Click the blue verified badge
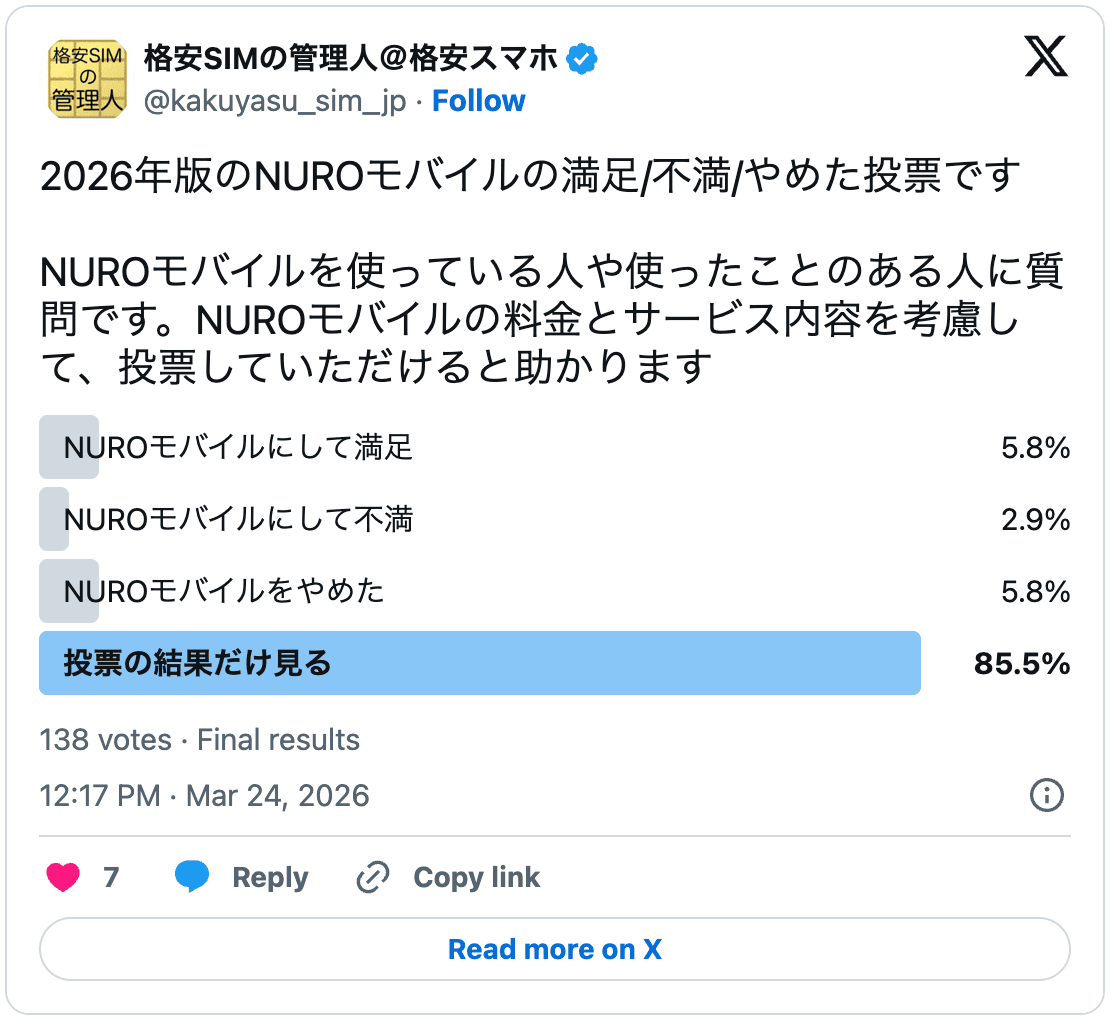The width and height of the screenshot is (1110, 1019). pyautogui.click(x=579, y=59)
